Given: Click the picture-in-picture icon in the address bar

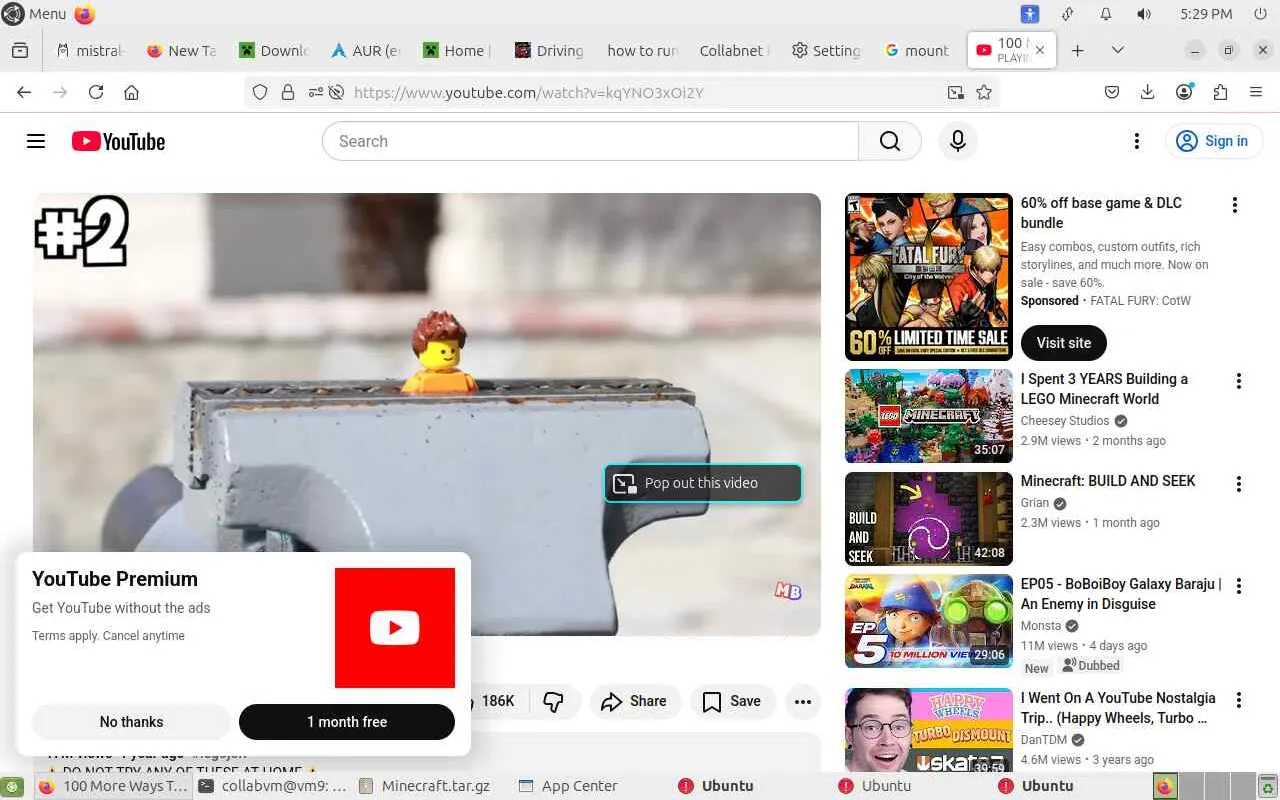Looking at the screenshot, I should [956, 92].
